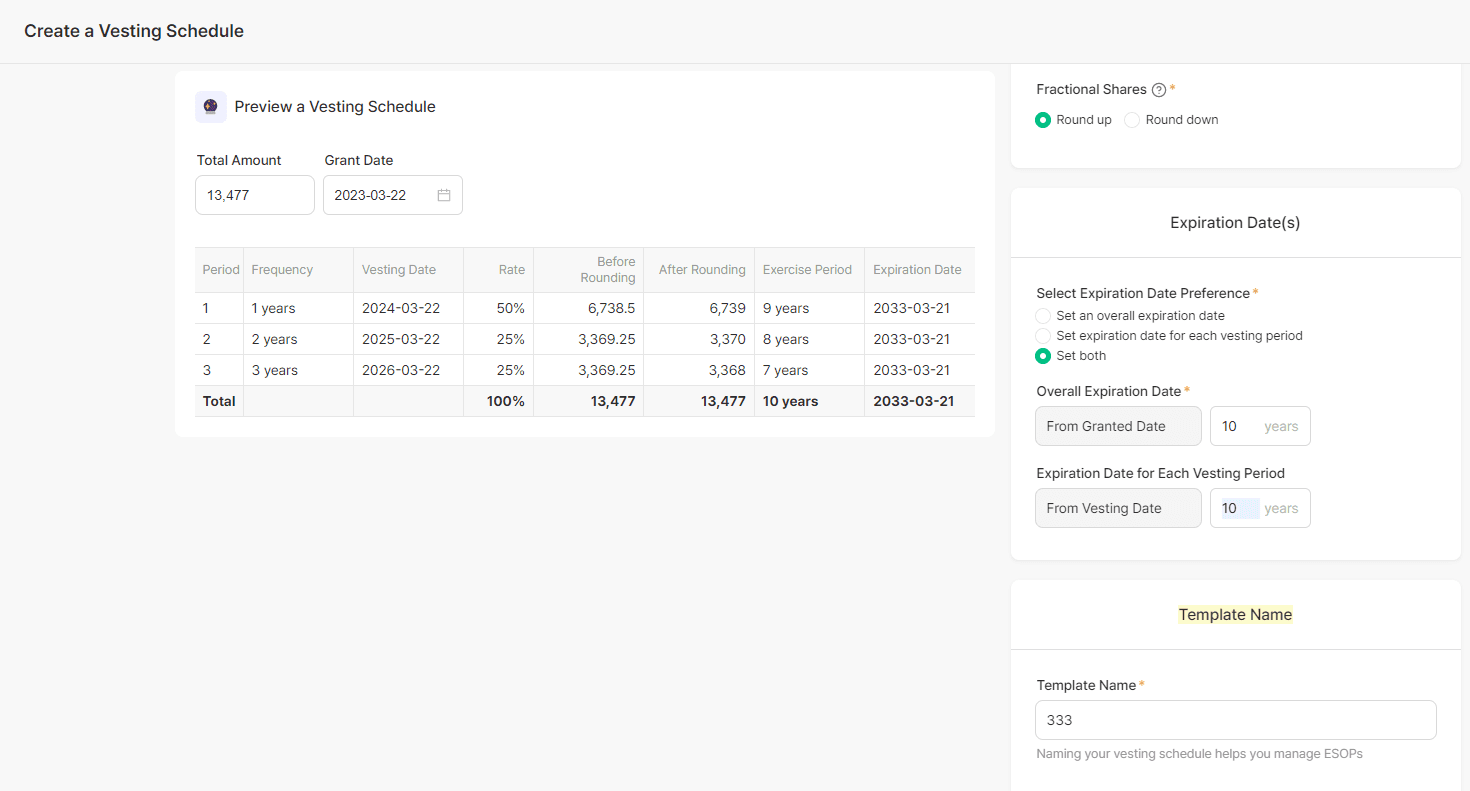
Task: Open the calendar icon in Grant Date field
Action: [444, 195]
